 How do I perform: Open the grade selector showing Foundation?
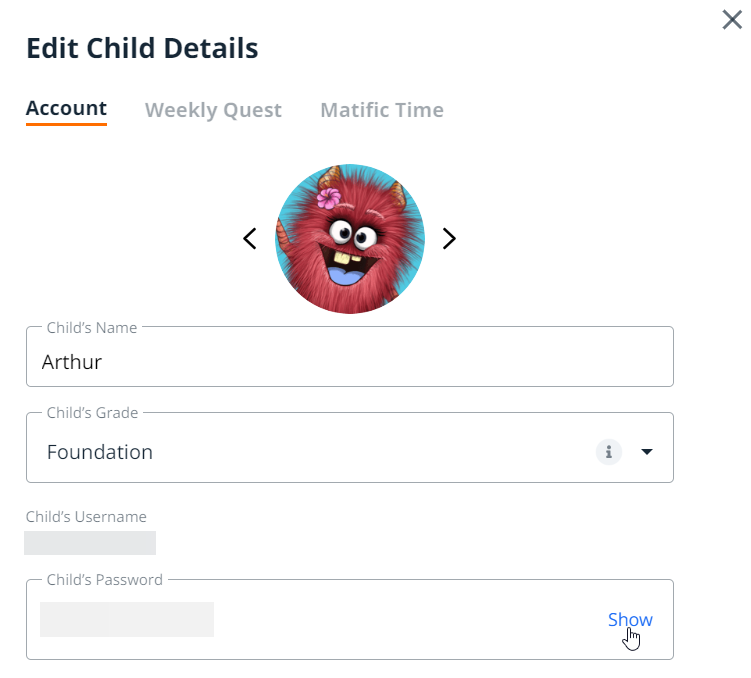tap(300, 452)
